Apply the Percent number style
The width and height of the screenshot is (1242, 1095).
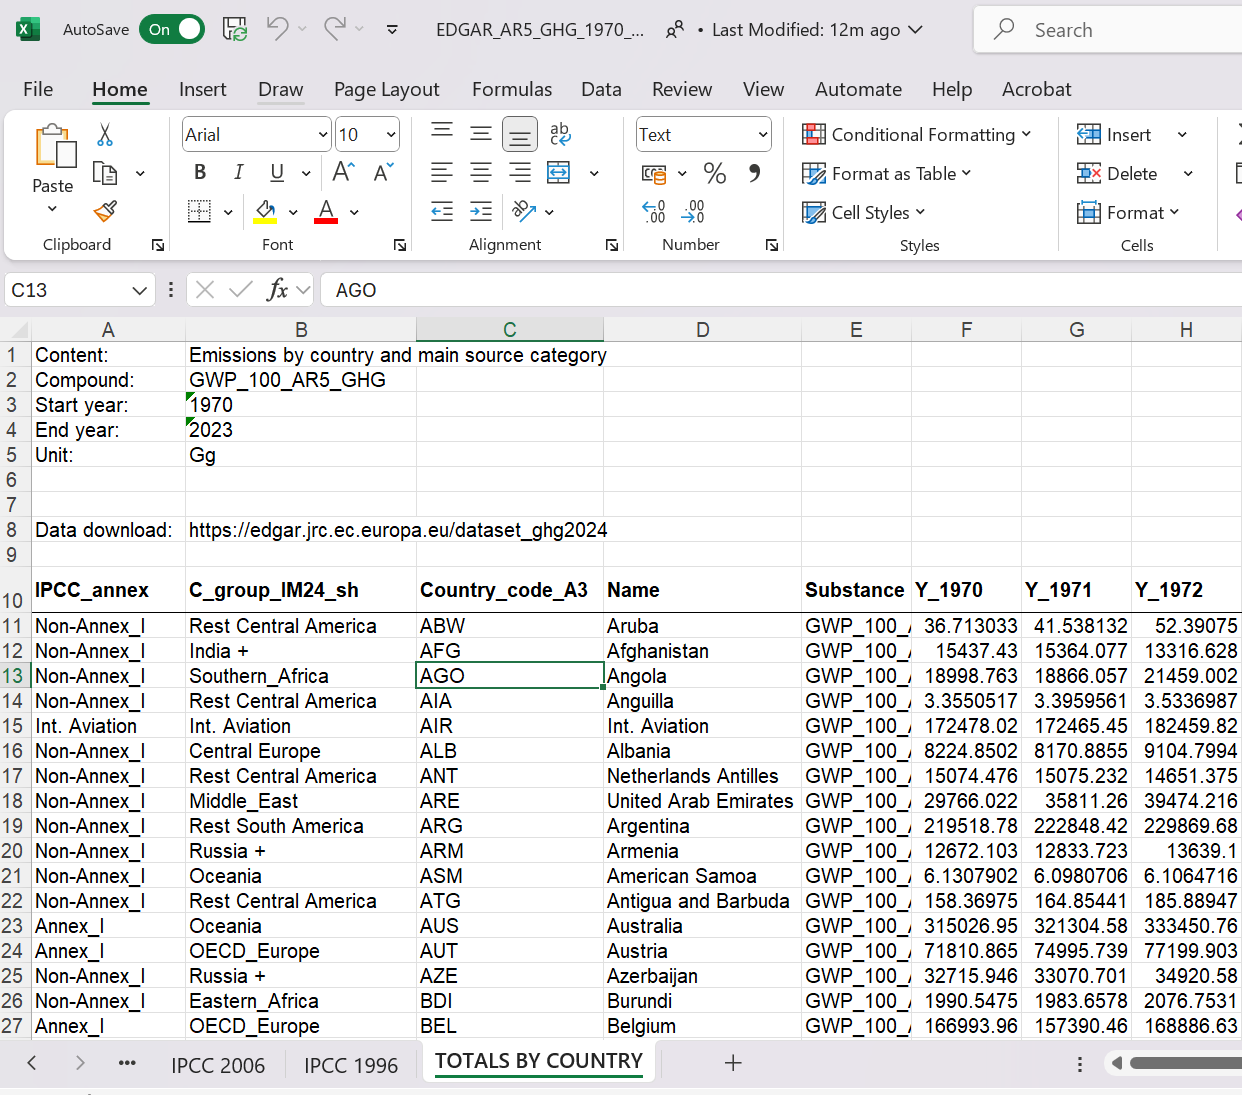[715, 173]
